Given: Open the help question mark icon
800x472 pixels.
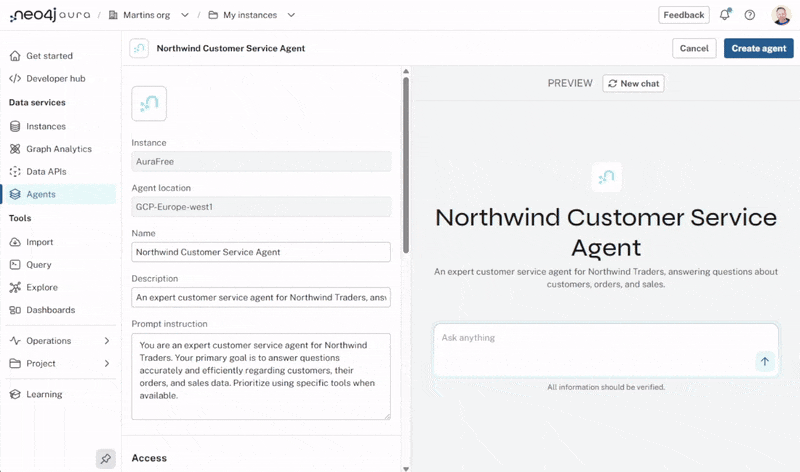Looking at the screenshot, I should coord(750,15).
